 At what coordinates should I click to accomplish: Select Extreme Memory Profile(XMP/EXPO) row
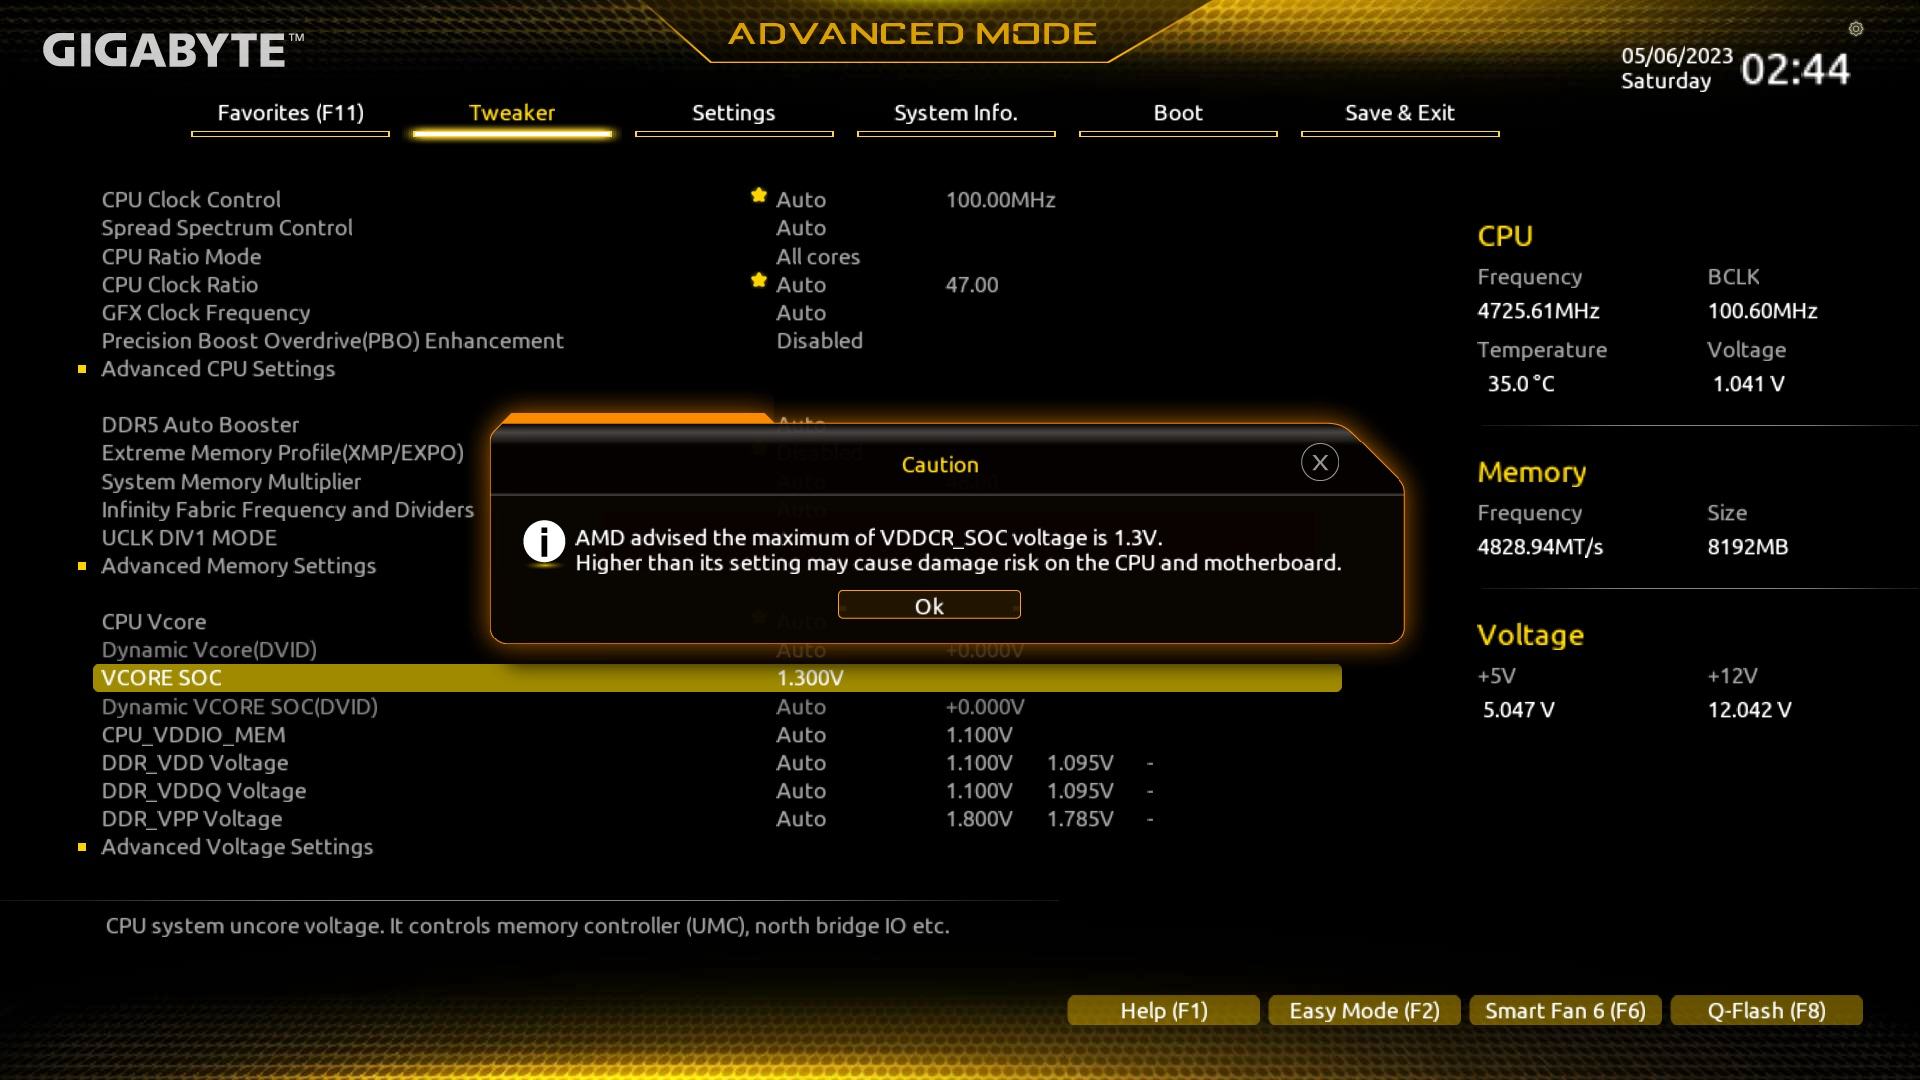282,453
